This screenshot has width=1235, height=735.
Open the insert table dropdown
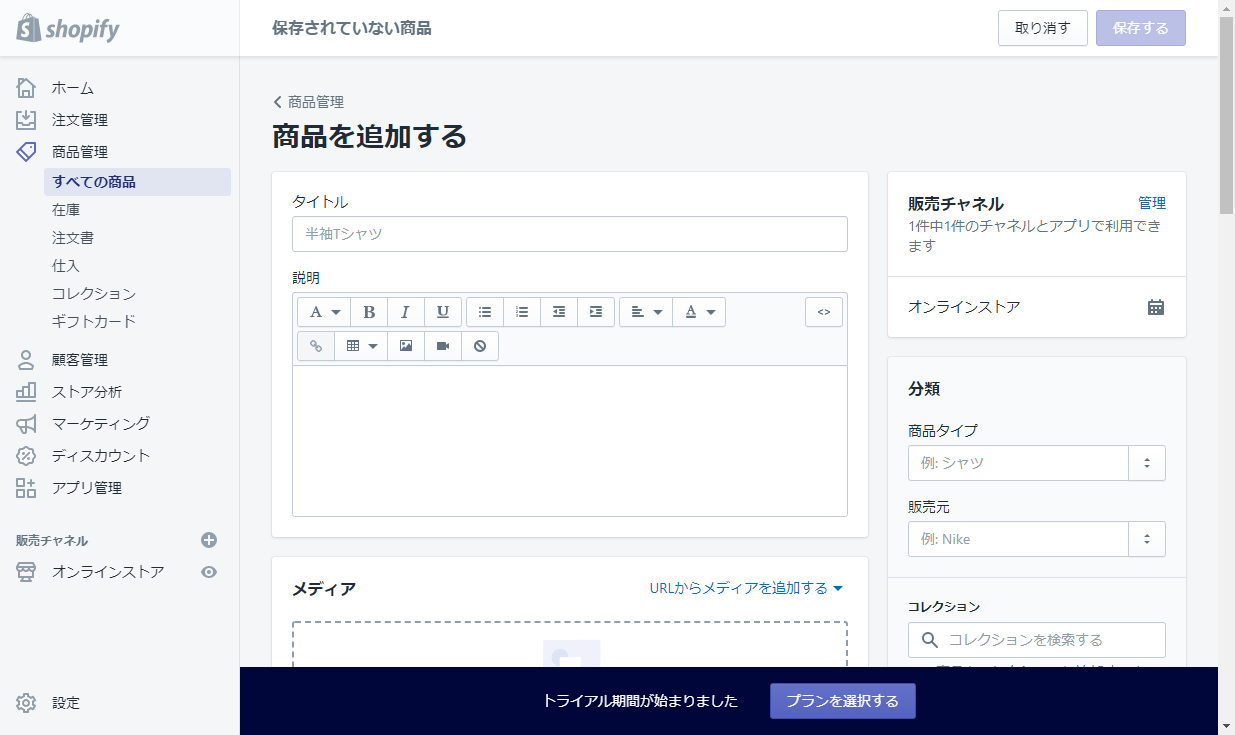361,346
